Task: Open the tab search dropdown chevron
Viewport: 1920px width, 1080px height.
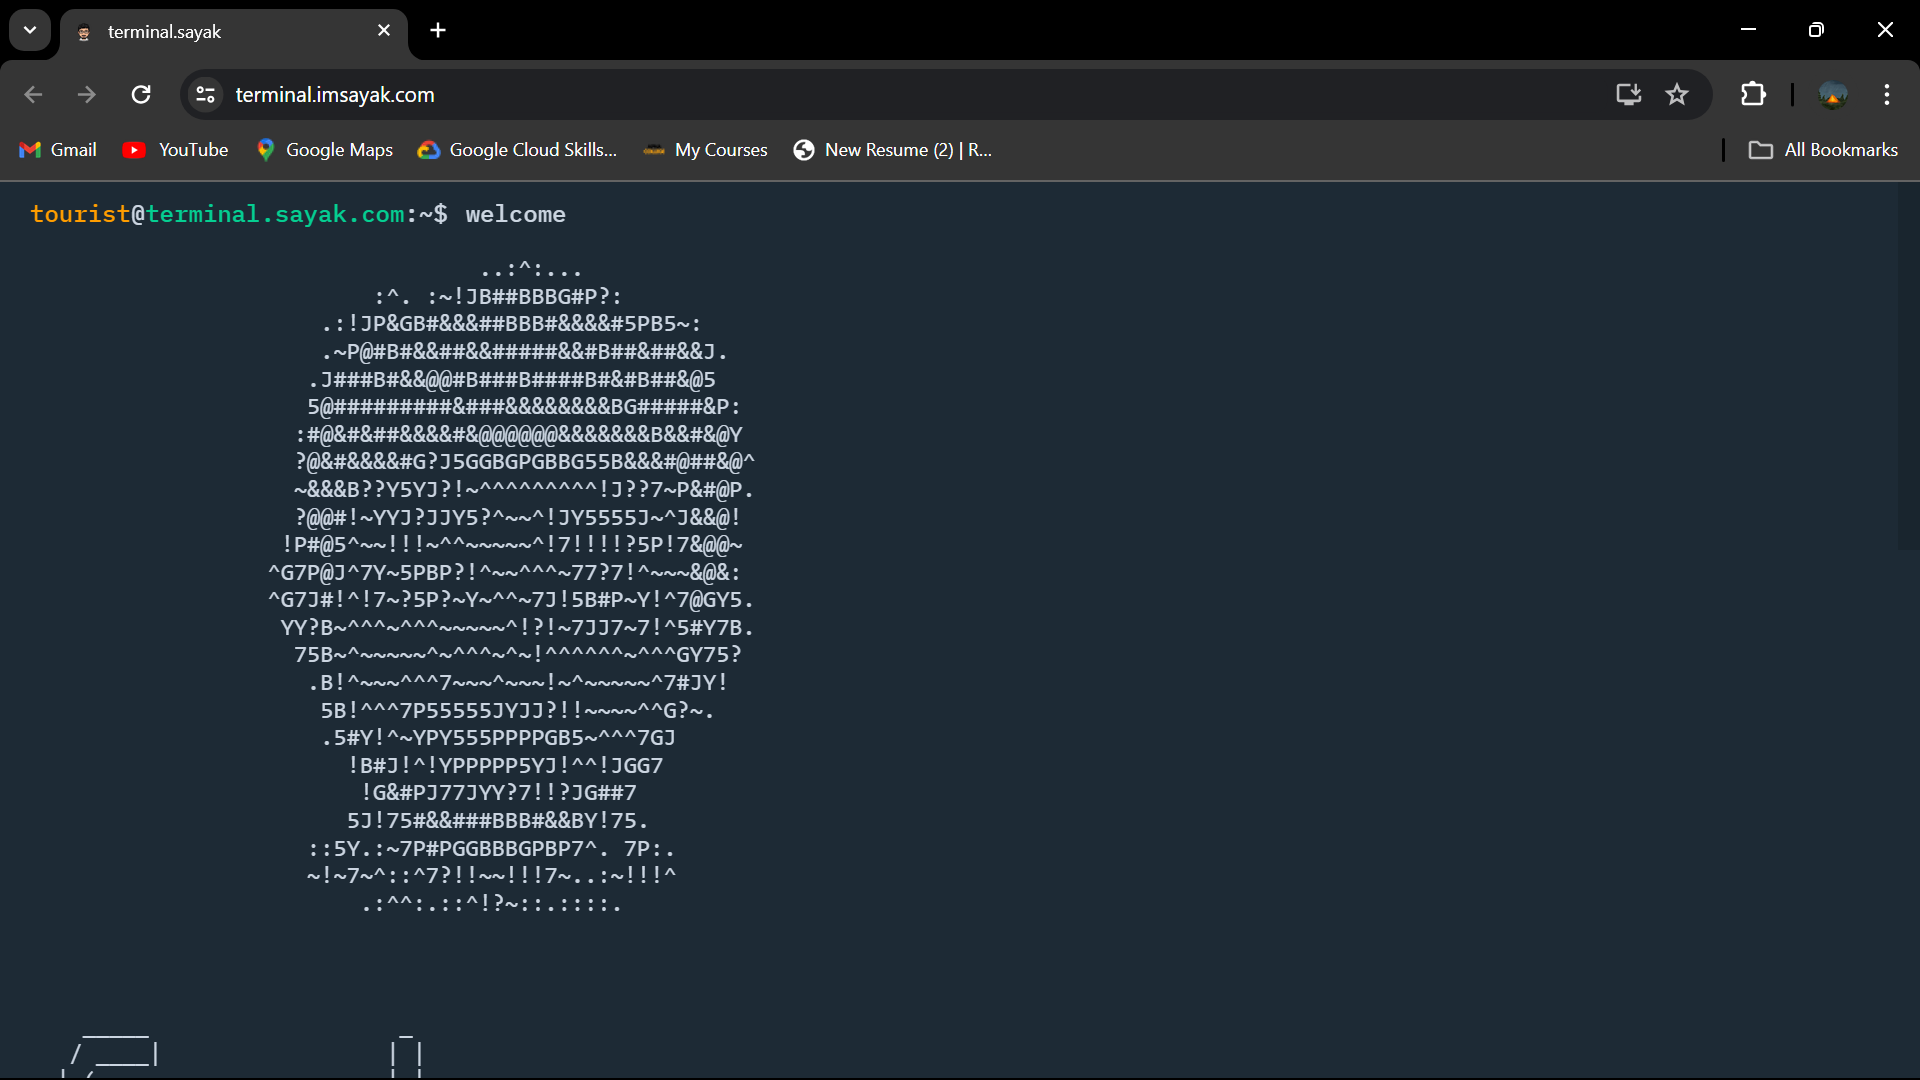Action: click(29, 30)
